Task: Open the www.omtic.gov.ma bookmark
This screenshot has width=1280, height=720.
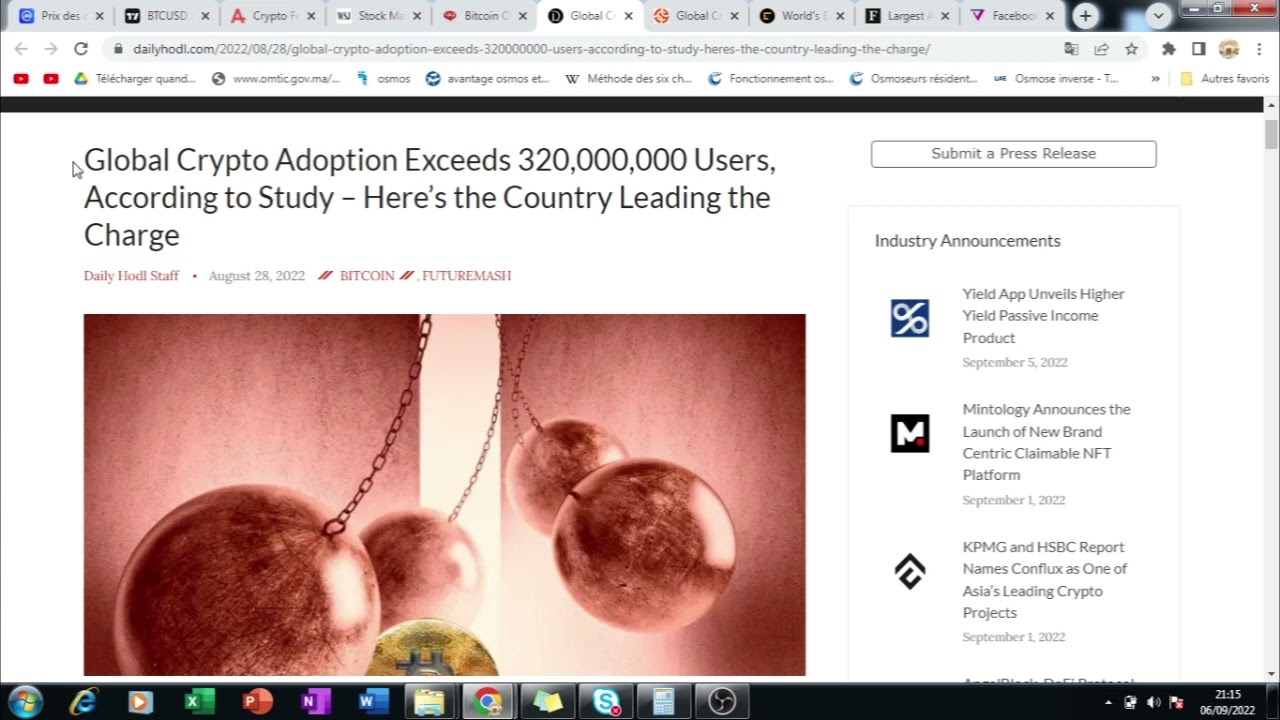Action: [277, 79]
